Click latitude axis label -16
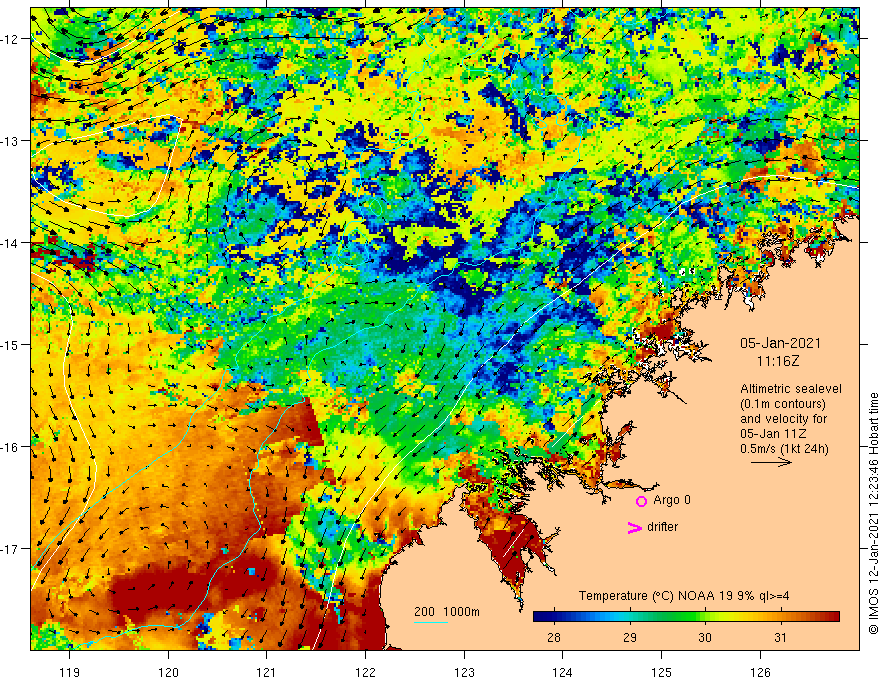The width and height of the screenshot is (880, 680). click(x=11, y=447)
